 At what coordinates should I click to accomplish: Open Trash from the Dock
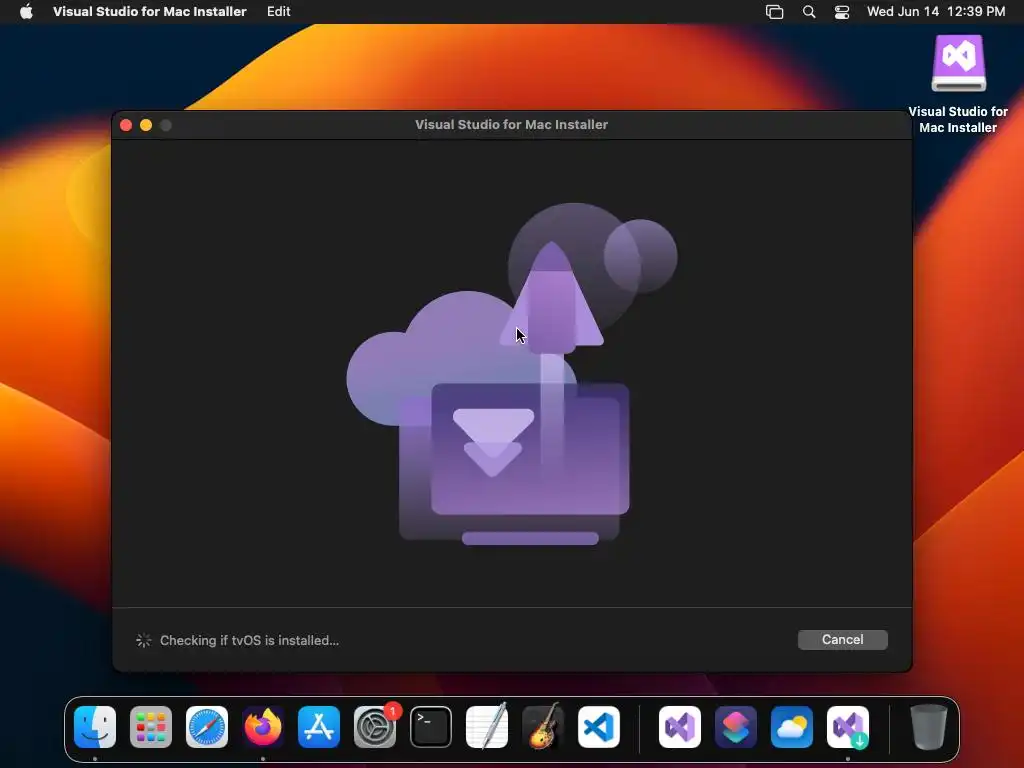coord(928,727)
